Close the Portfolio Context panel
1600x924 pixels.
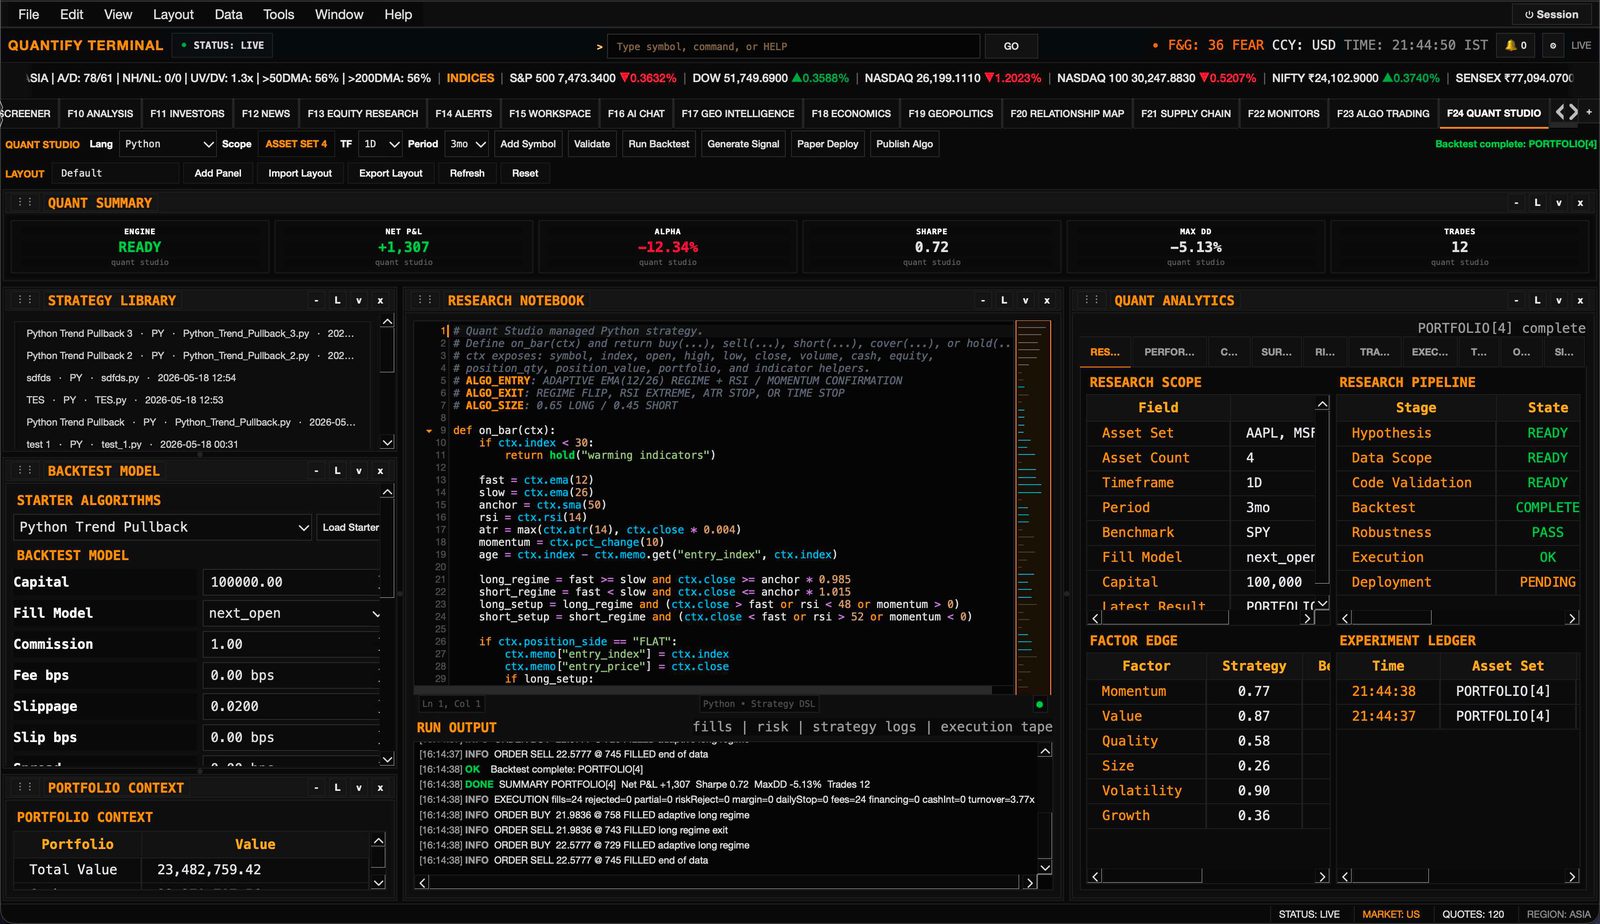coord(380,788)
